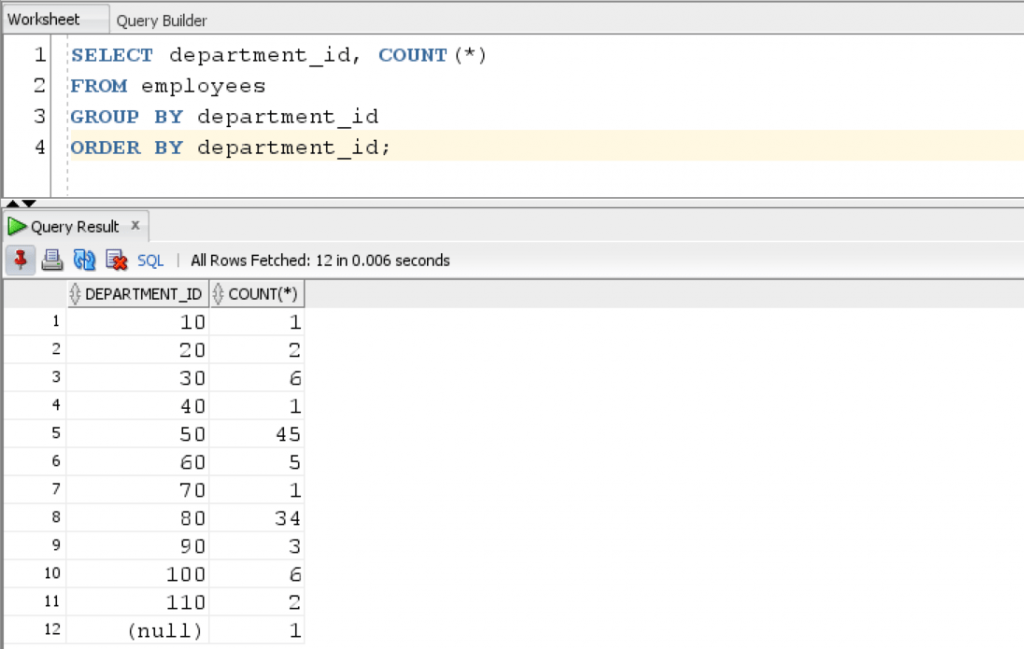
Task: Toggle the pushpin to freeze results
Action: tap(18, 260)
